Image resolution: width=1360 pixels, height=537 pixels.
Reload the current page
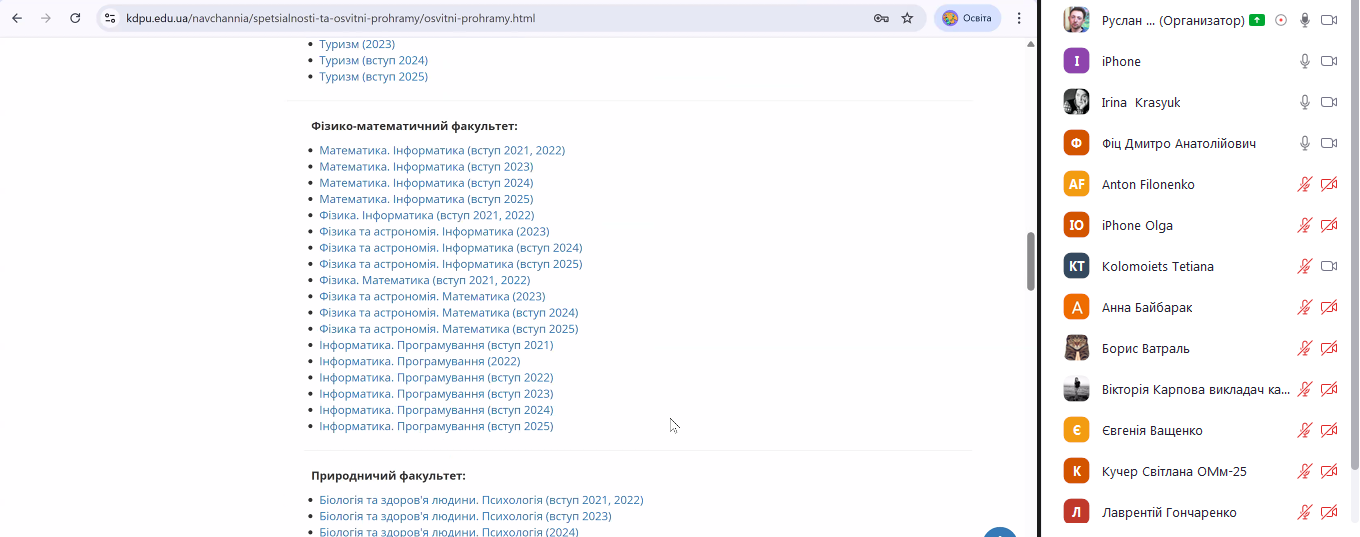(x=75, y=18)
